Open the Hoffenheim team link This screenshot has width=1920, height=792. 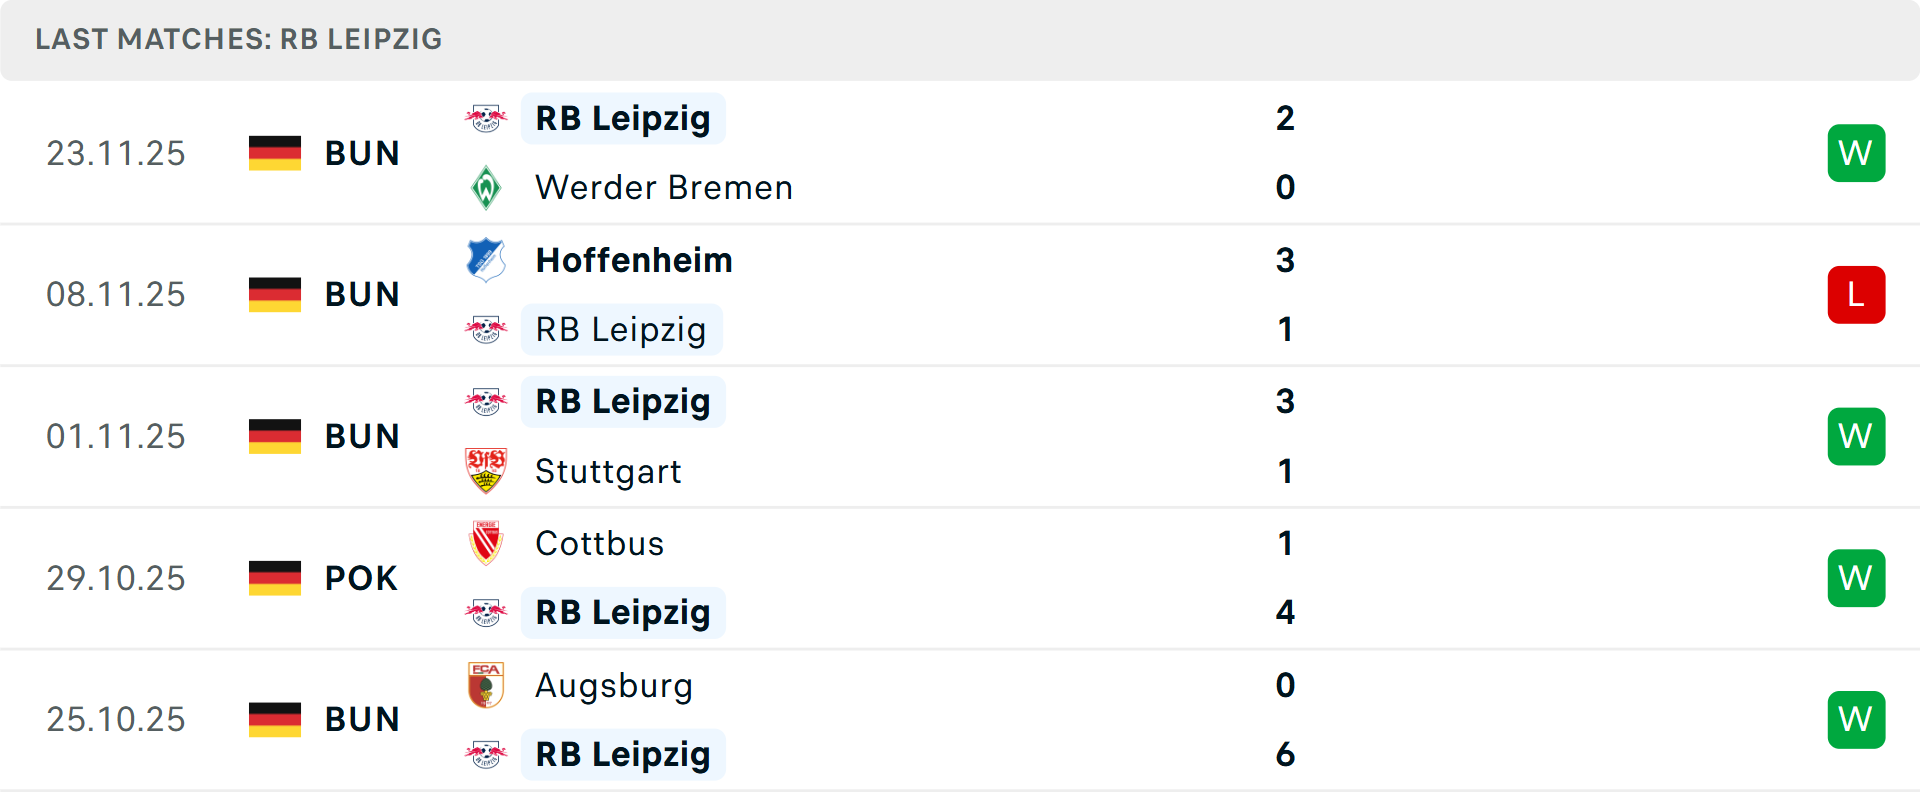point(634,260)
